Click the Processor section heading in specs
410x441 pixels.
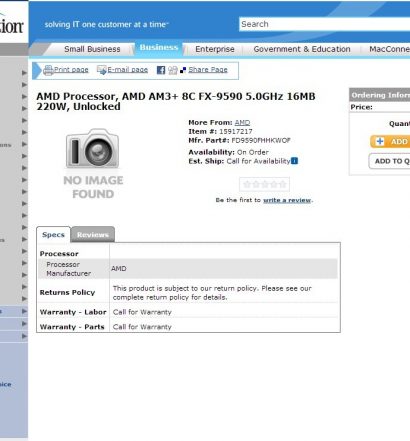point(59,254)
